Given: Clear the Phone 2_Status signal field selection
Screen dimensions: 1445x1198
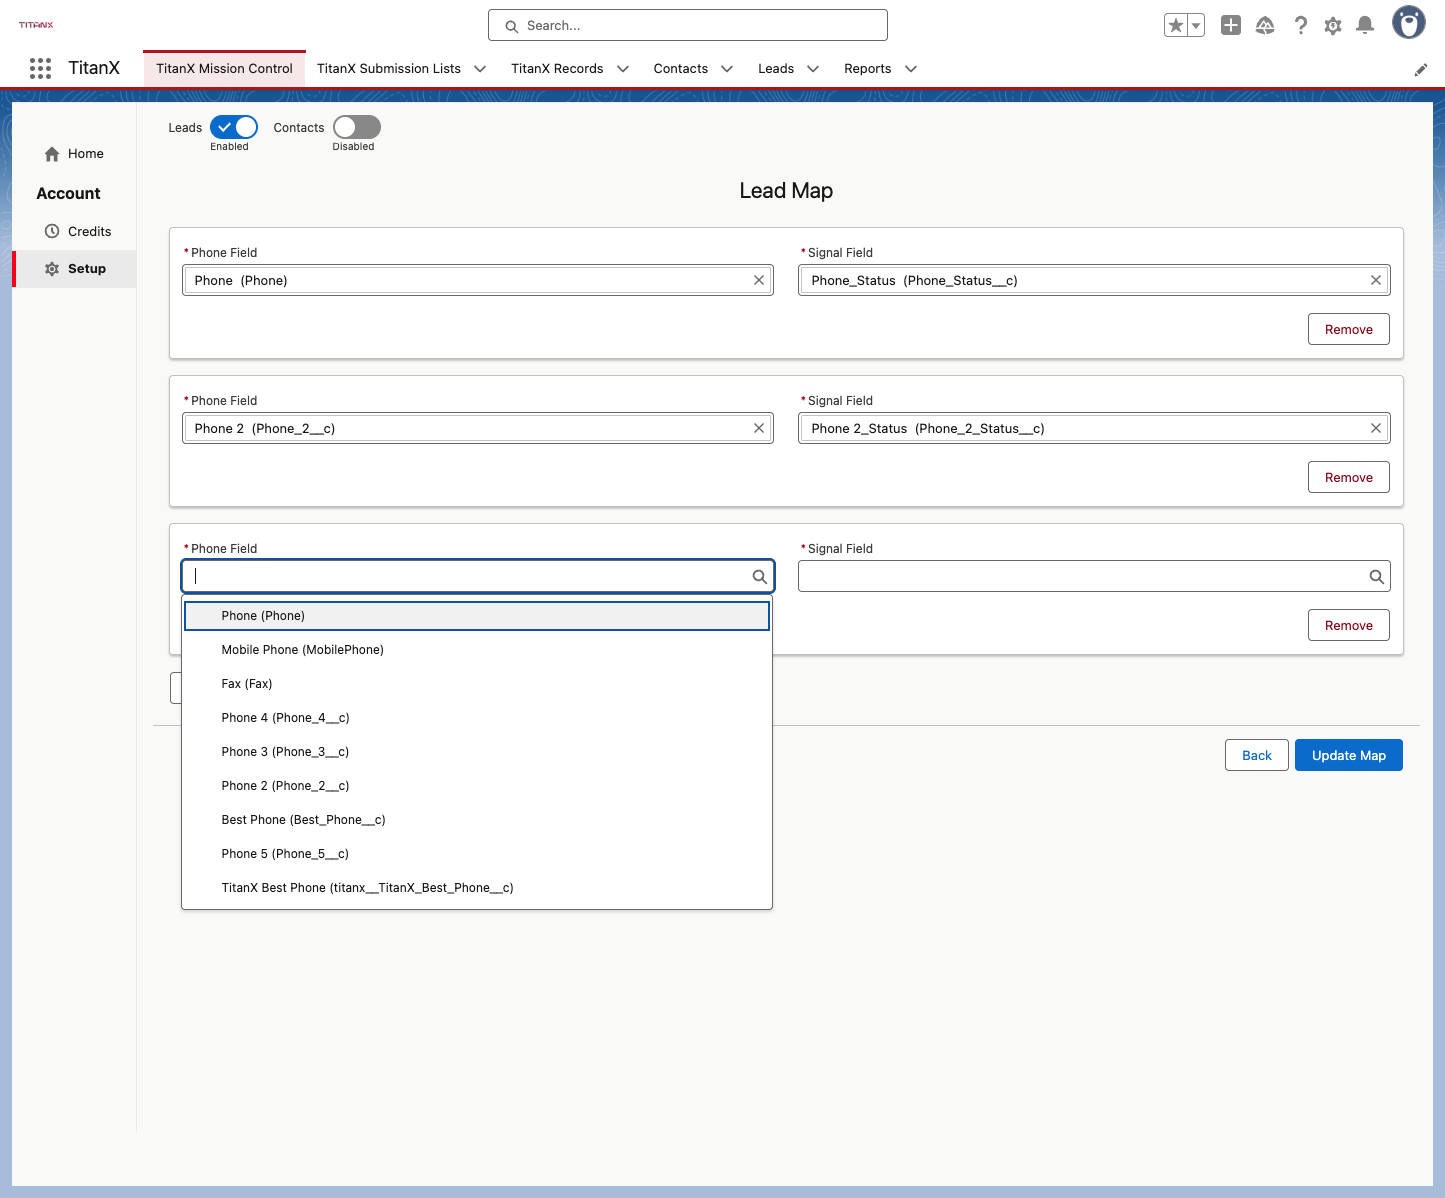Looking at the screenshot, I should 1376,428.
